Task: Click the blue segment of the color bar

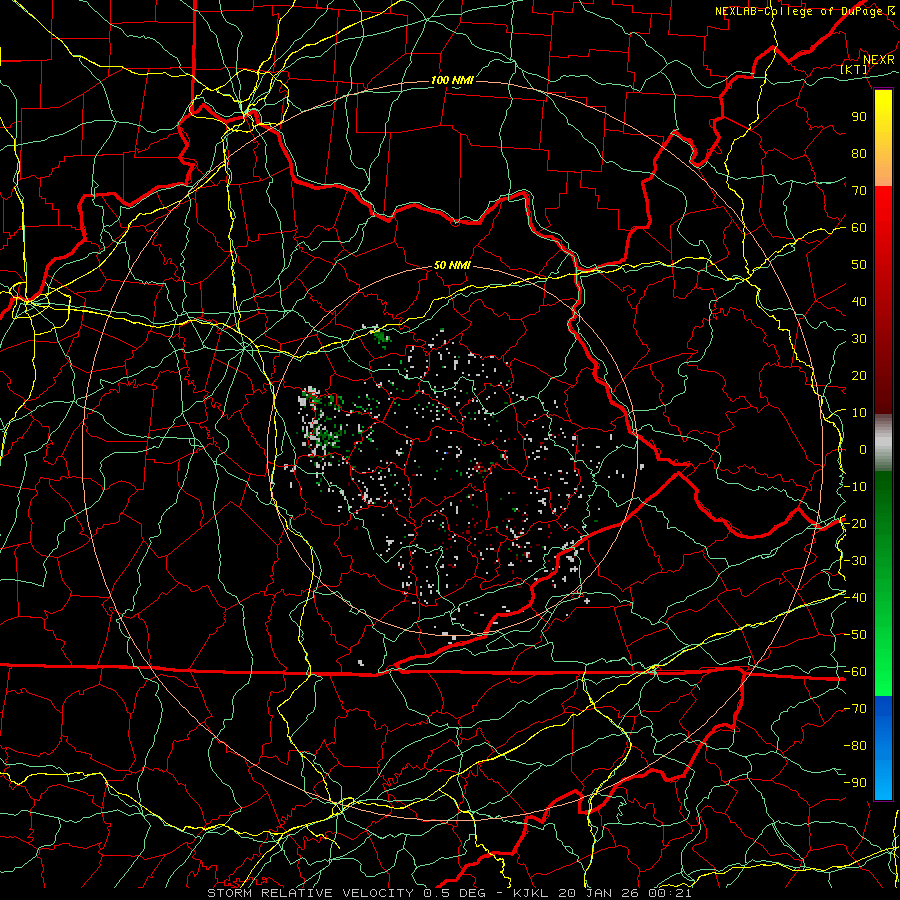Action: coord(883,747)
